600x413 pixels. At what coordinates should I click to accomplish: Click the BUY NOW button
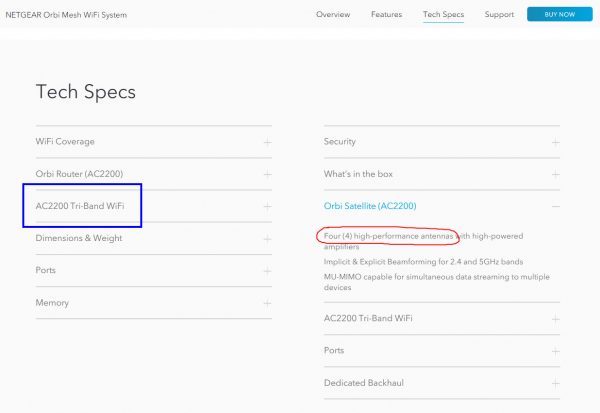559,15
